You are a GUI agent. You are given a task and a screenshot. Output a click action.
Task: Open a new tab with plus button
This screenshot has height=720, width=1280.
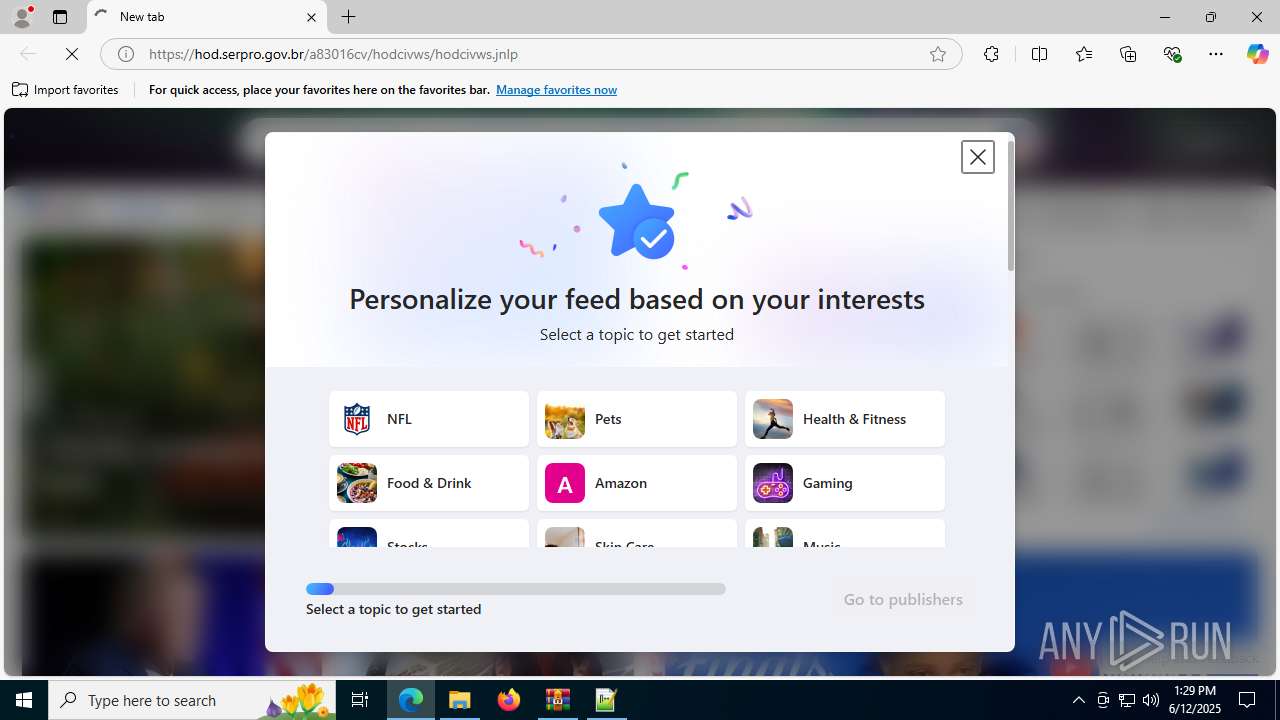(348, 17)
